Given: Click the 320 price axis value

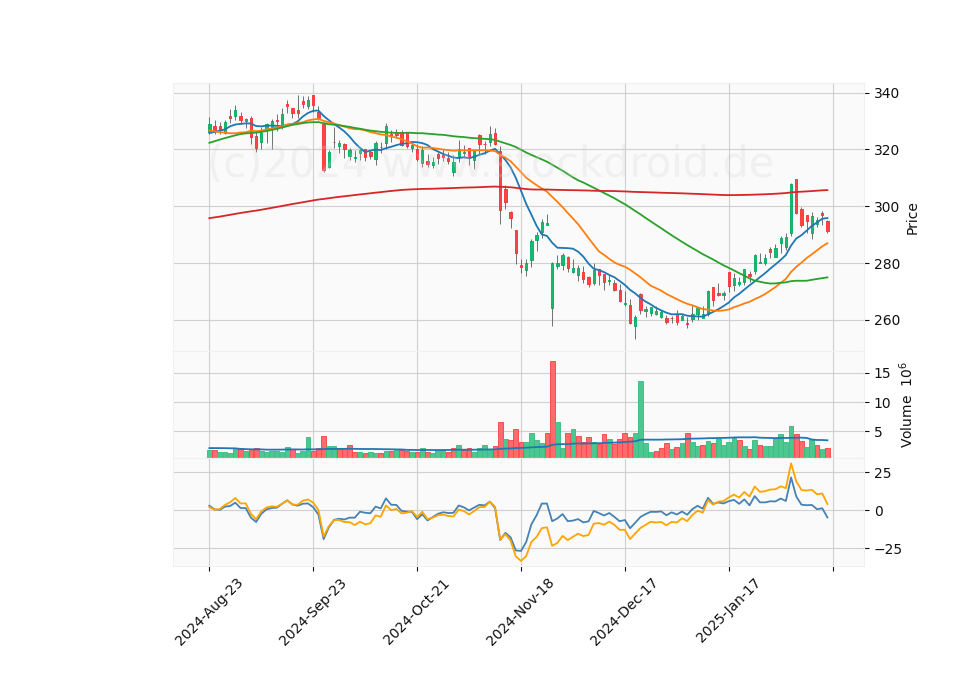Looking at the screenshot, I should point(887,150).
